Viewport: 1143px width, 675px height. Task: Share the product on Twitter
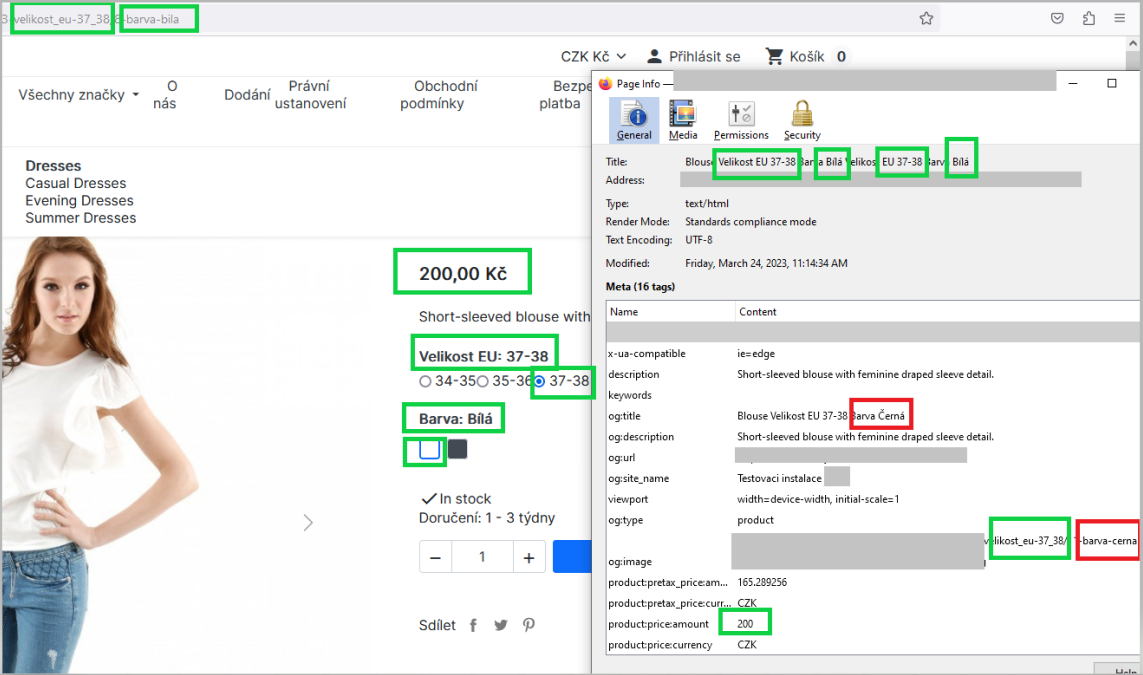pyautogui.click(x=500, y=624)
